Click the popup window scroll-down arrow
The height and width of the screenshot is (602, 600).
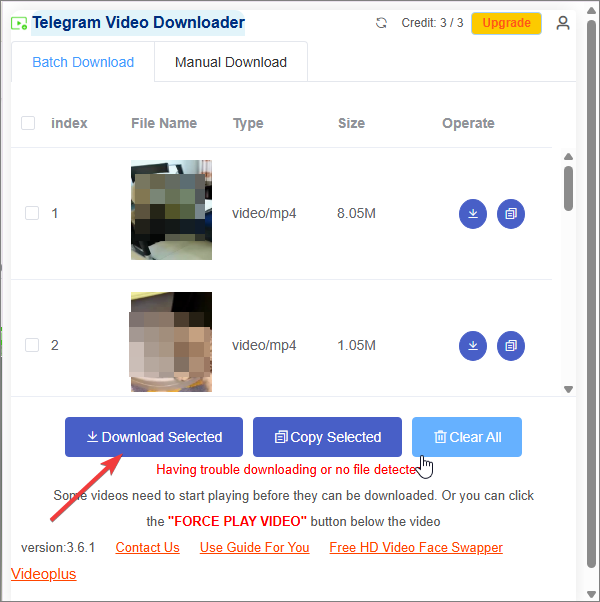(592, 594)
